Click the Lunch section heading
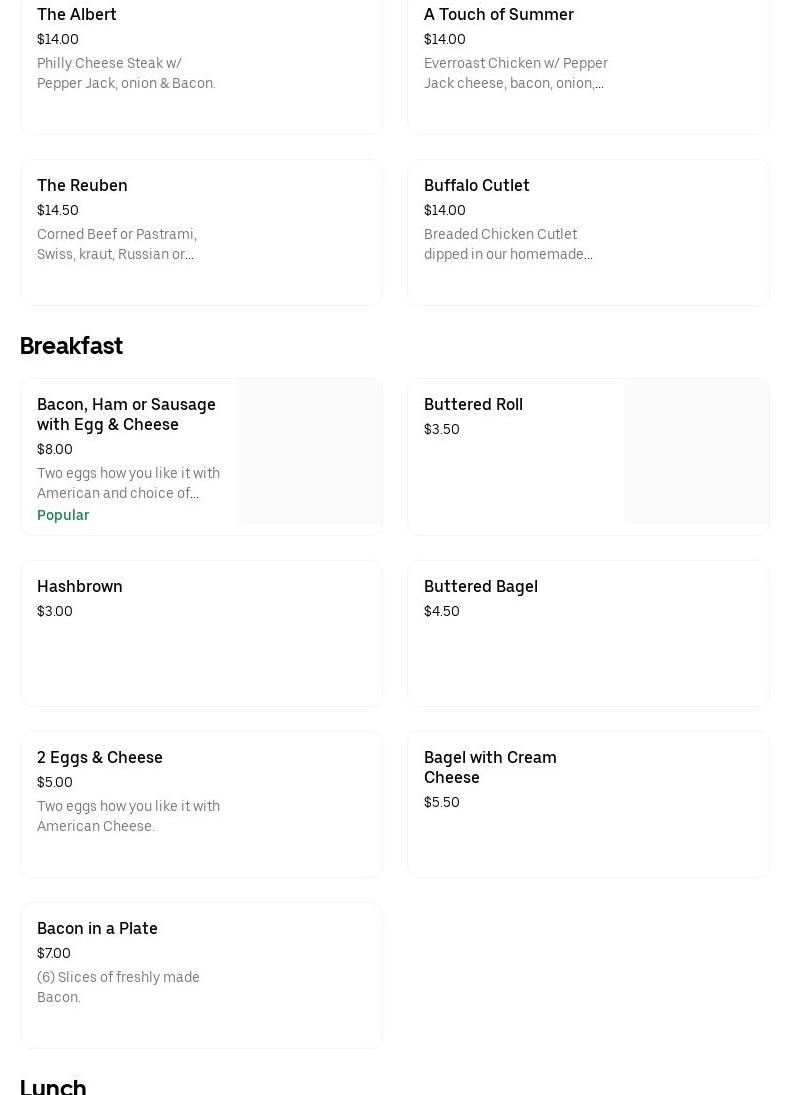804x1095 pixels. (53, 1085)
